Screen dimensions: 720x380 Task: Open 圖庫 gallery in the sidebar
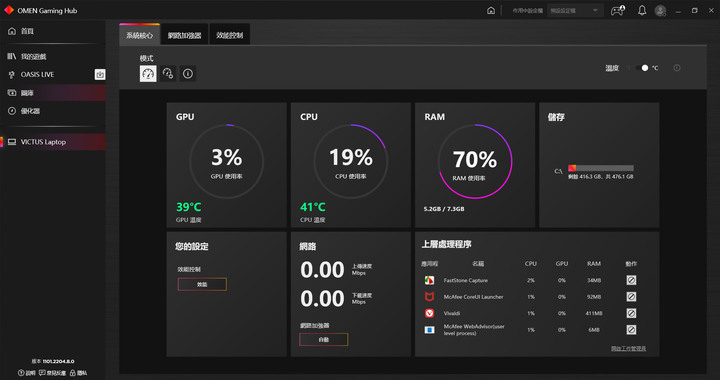(53, 93)
